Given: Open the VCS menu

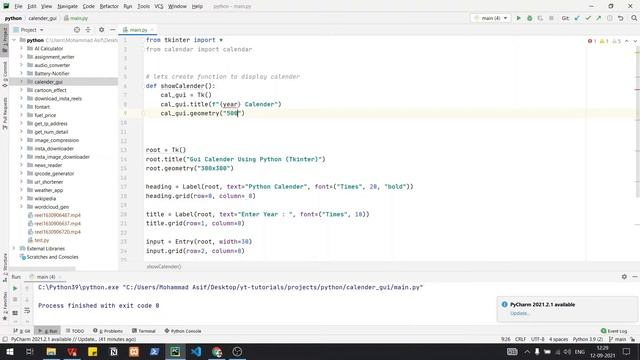Looking at the screenshot, I should tap(159, 7).
